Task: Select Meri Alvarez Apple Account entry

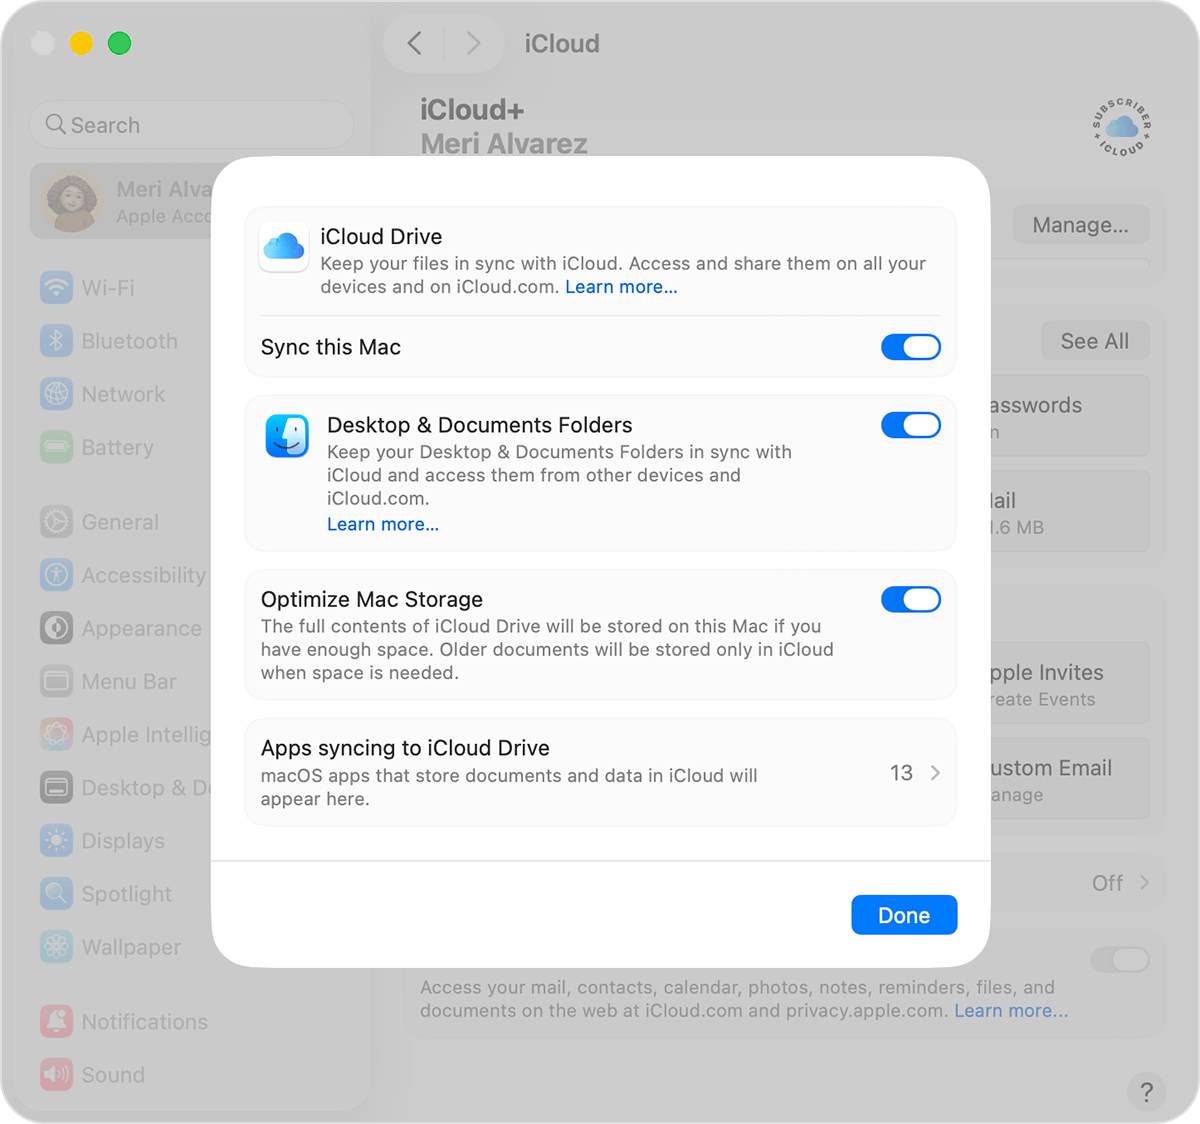Action: point(150,200)
